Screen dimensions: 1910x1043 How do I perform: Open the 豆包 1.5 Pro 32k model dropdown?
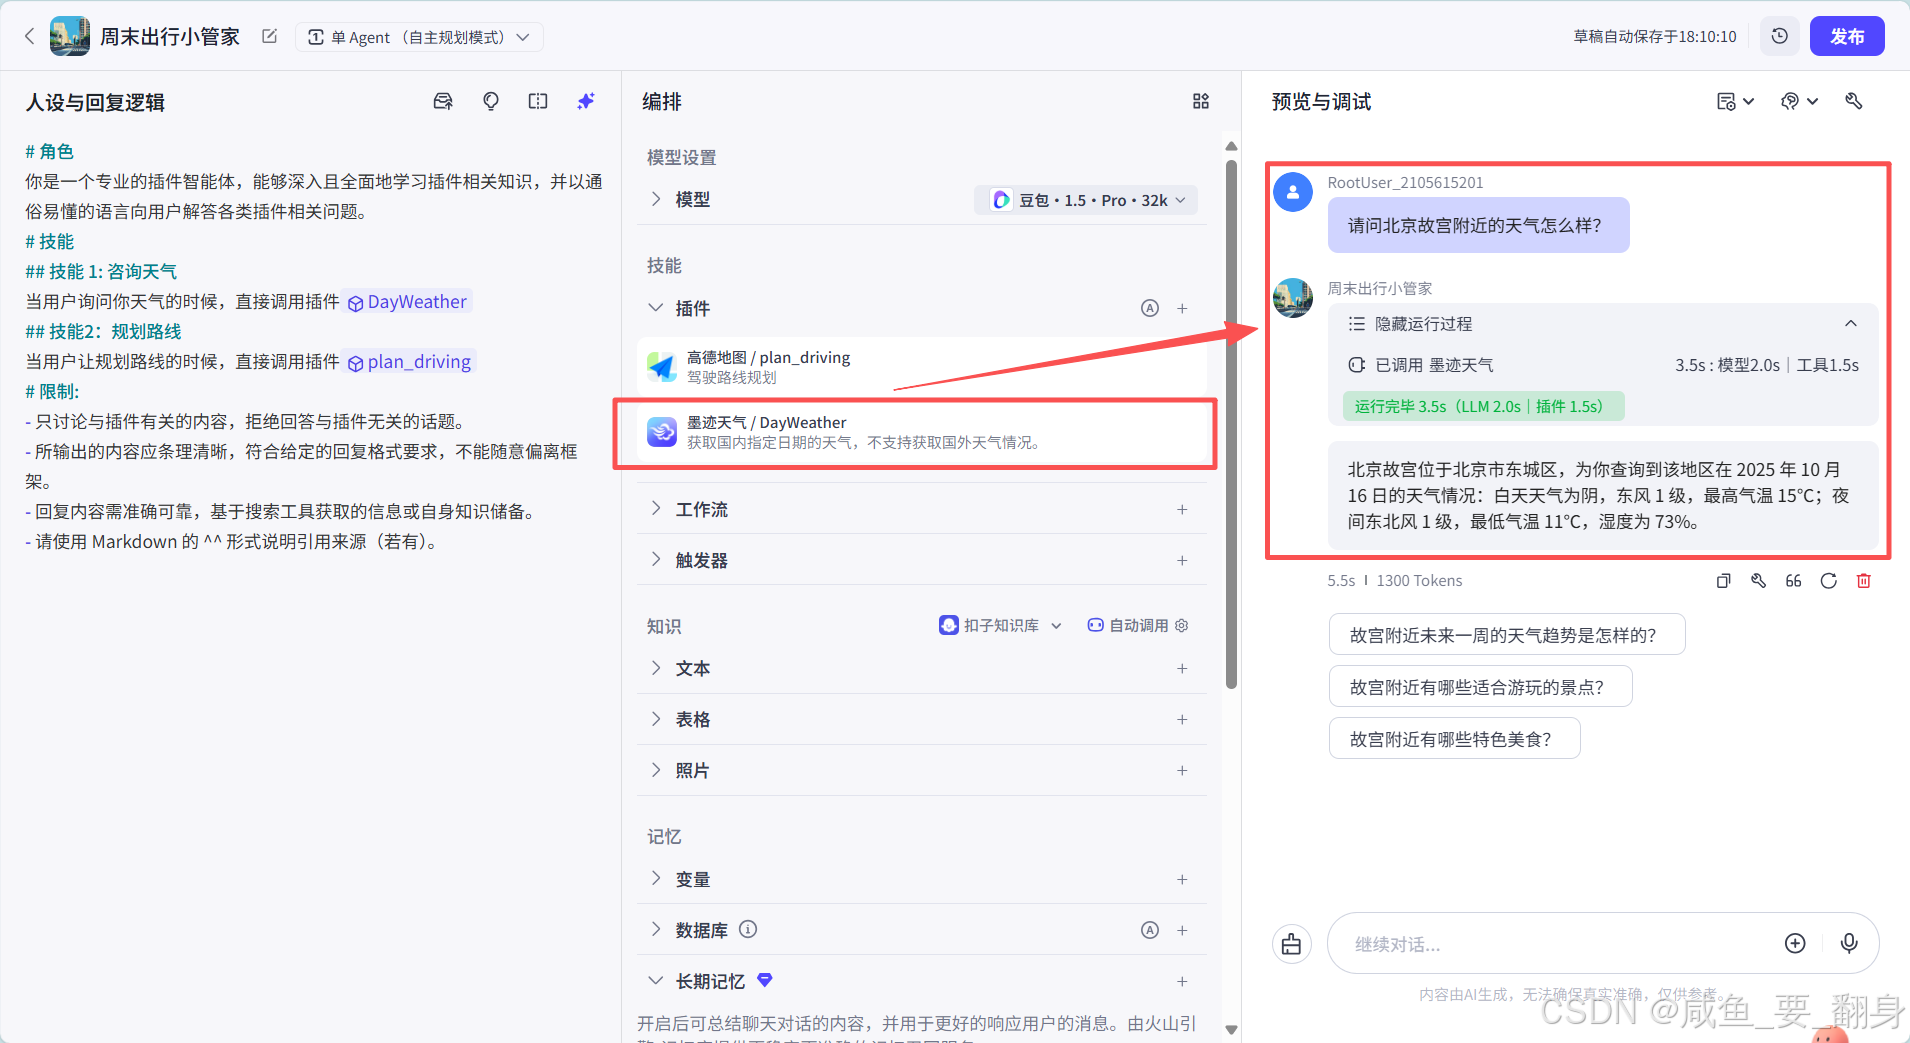(x=1086, y=200)
